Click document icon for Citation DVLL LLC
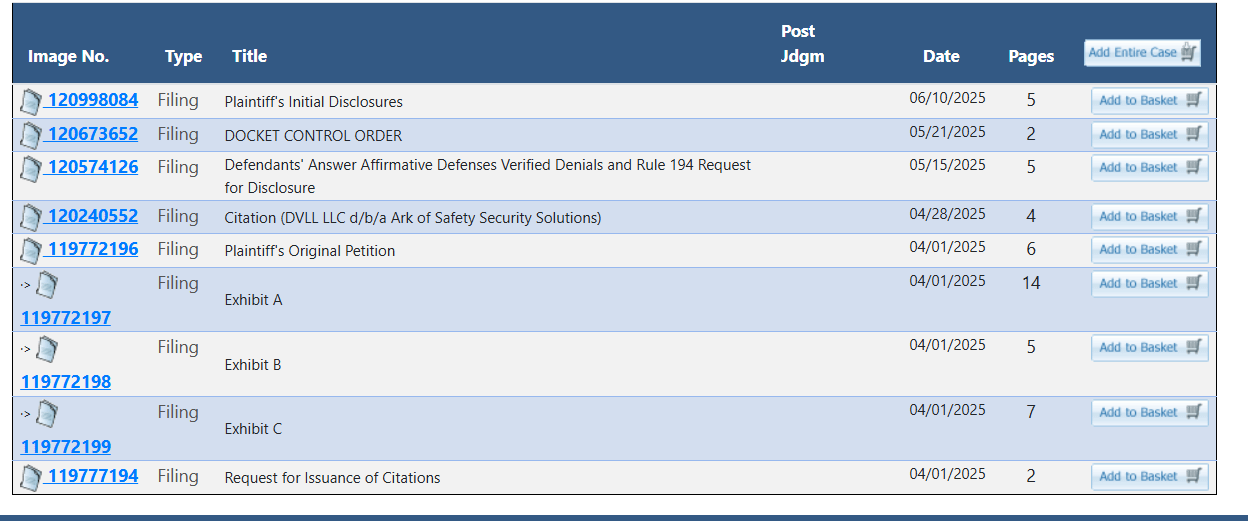Screen dimensions: 1248x522 31,217
